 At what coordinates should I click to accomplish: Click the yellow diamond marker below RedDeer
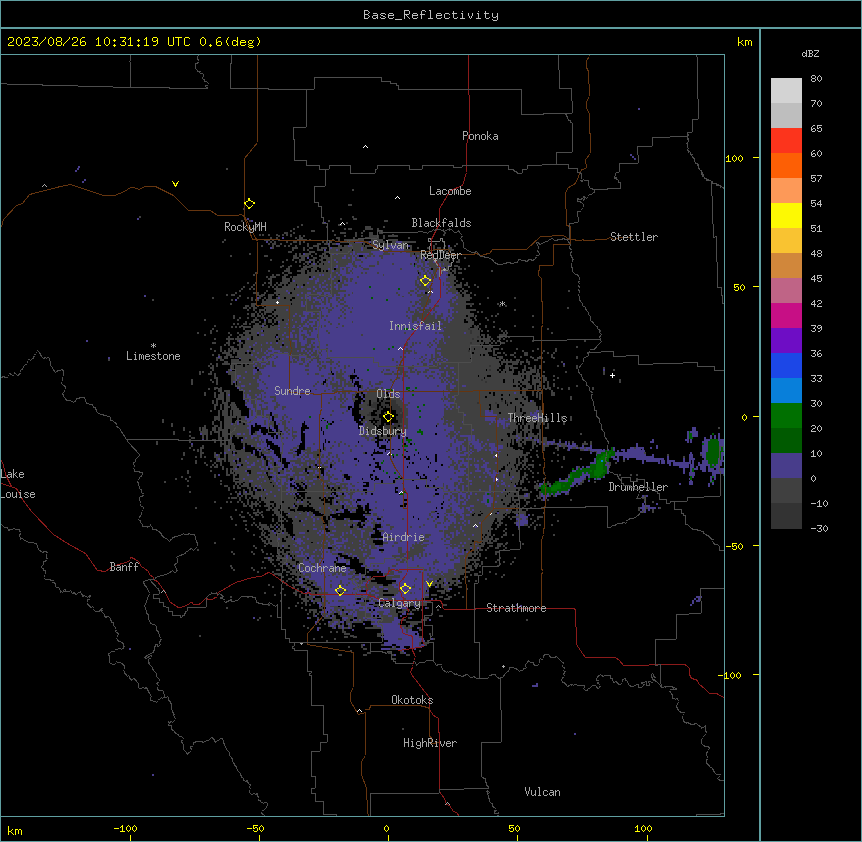(425, 281)
